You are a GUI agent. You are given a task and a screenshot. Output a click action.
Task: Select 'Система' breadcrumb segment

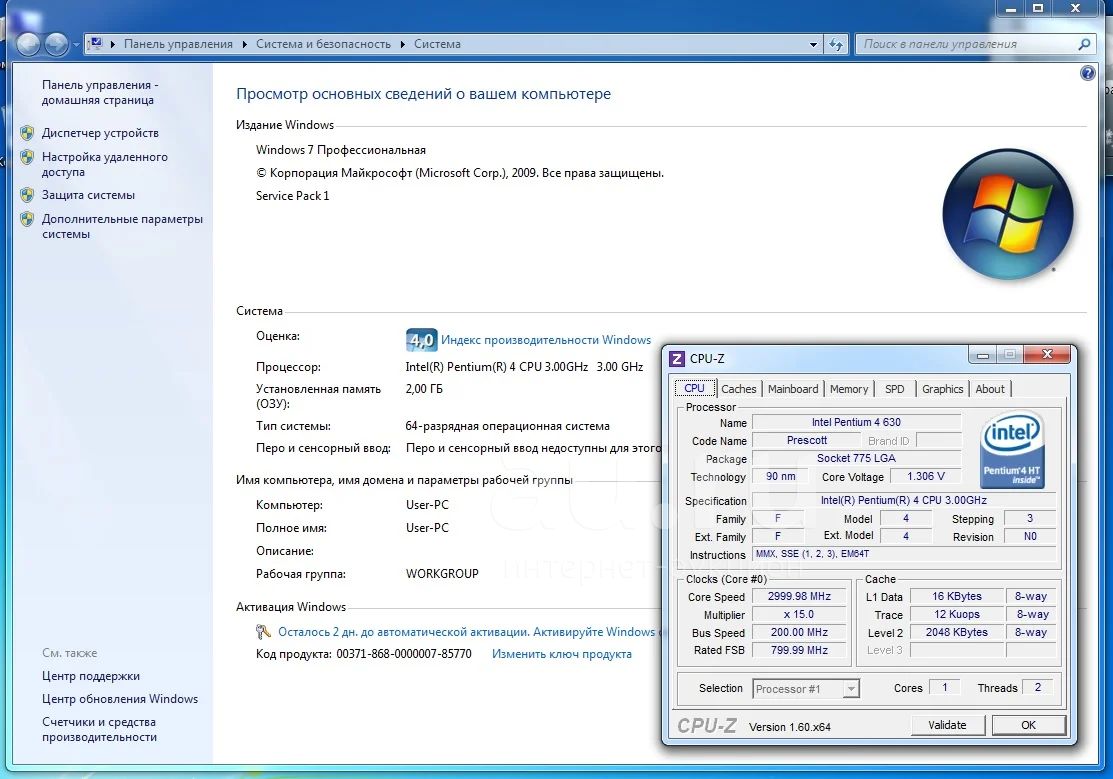tap(437, 44)
